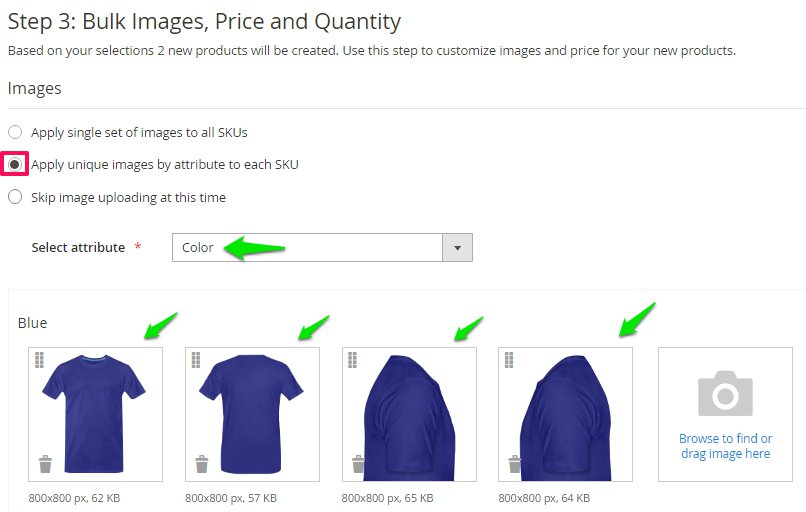Click 'Browse to find or drag image here' link
Image resolution: width=806 pixels, height=512 pixels.
coord(725,446)
